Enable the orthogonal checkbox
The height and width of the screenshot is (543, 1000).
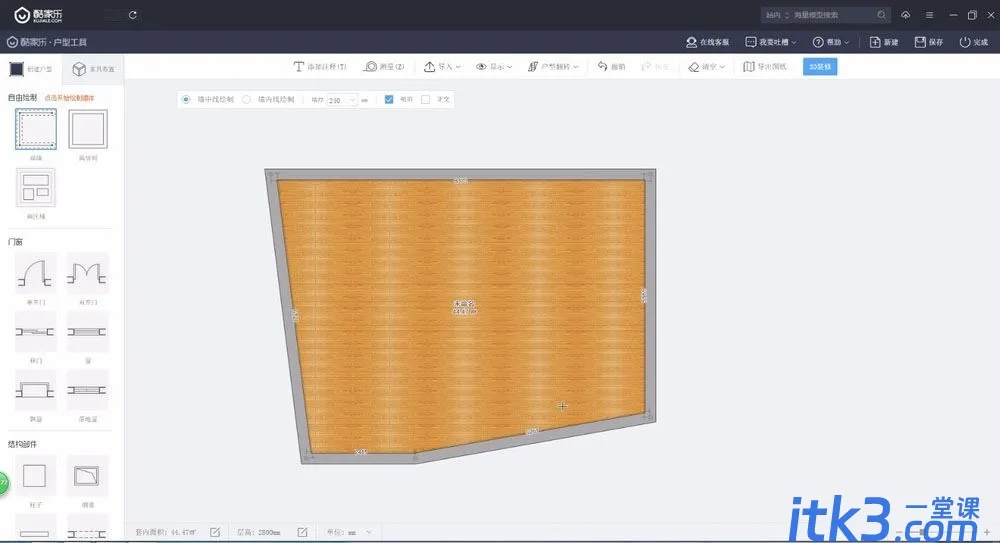coord(425,100)
